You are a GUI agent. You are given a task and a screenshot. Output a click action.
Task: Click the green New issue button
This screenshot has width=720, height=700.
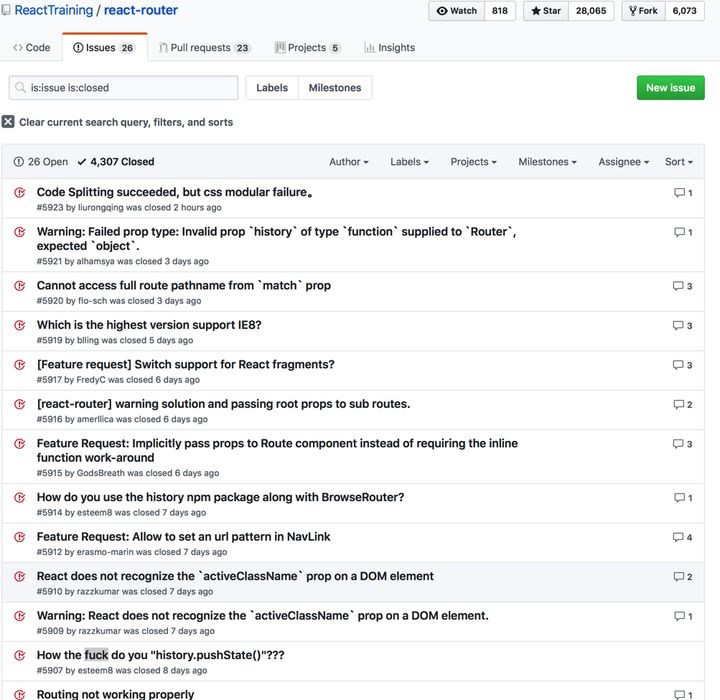670,88
